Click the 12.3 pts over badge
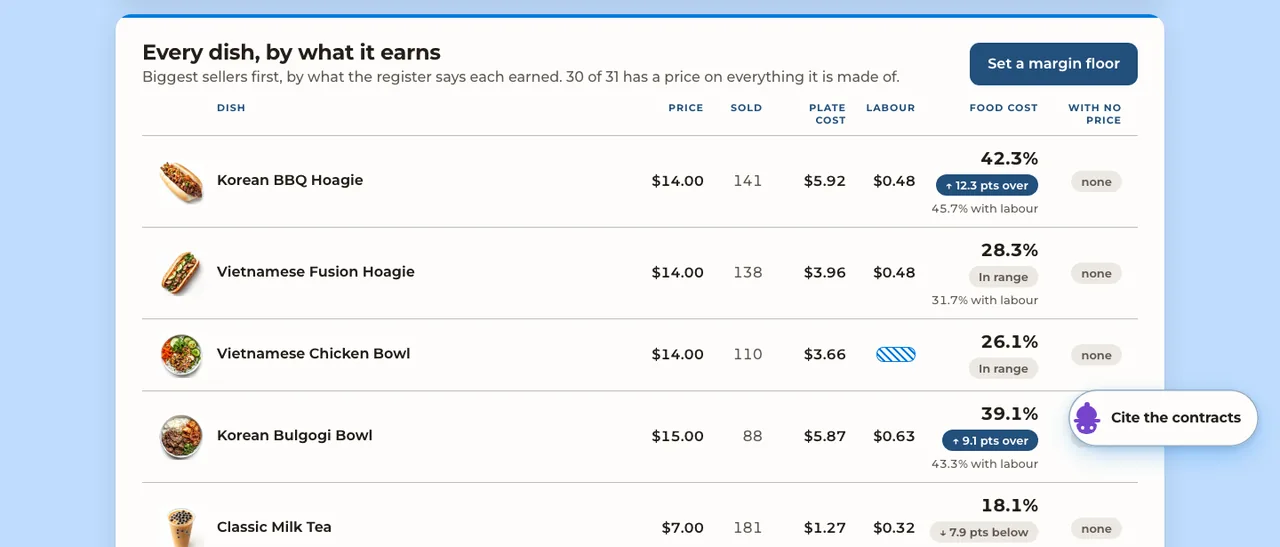Image resolution: width=1280 pixels, height=547 pixels. pyautogui.click(x=987, y=185)
